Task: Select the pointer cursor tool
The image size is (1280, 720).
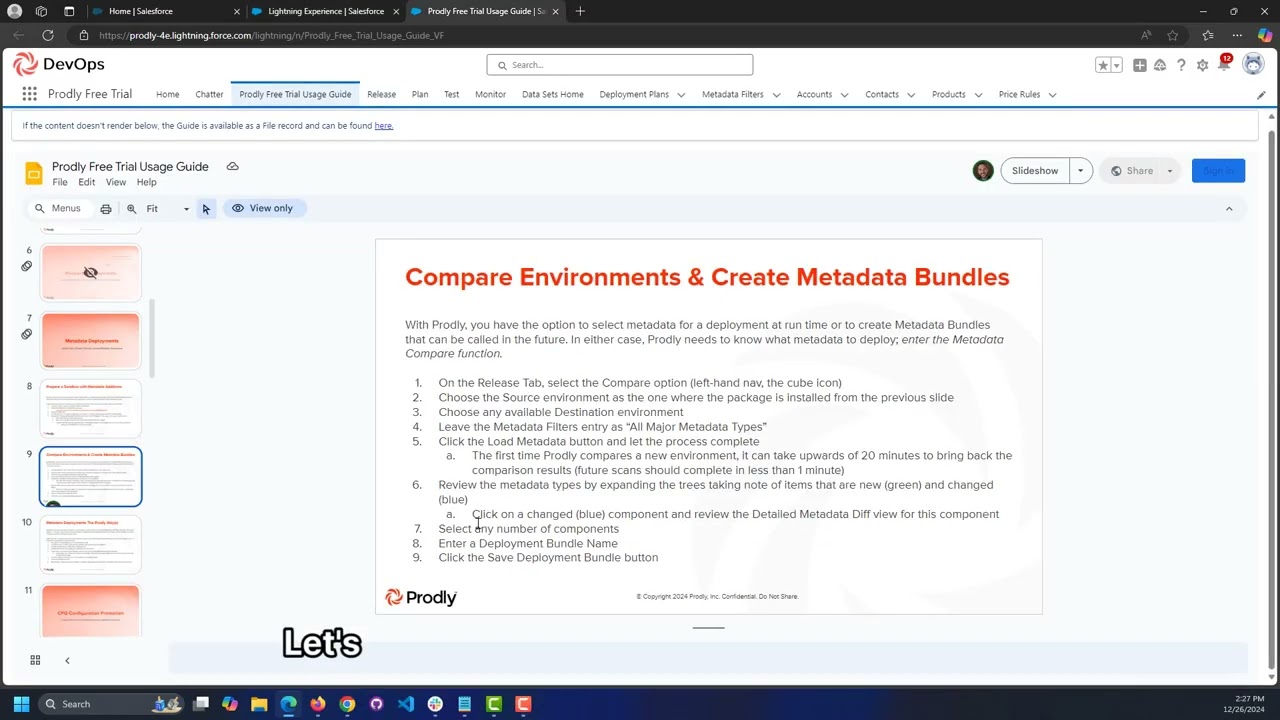Action: pos(206,208)
